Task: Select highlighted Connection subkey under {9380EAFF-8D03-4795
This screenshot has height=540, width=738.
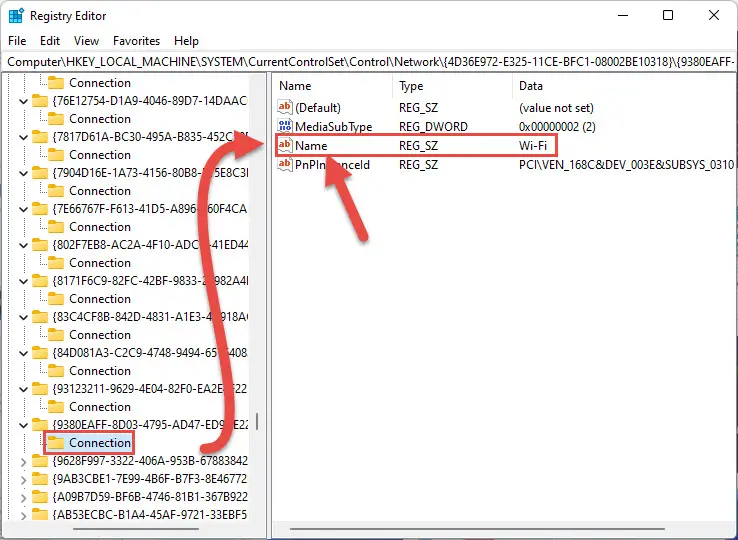Action: click(100, 443)
